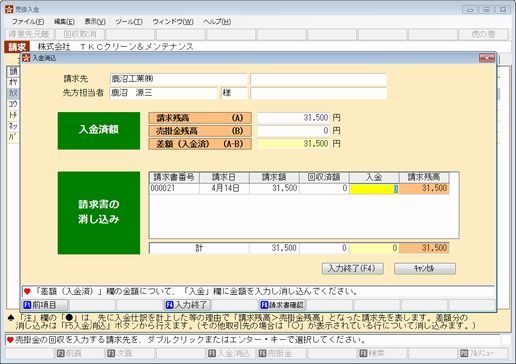Click the 計 total label cell
This screenshot has width=516, height=364.
[x=199, y=248]
